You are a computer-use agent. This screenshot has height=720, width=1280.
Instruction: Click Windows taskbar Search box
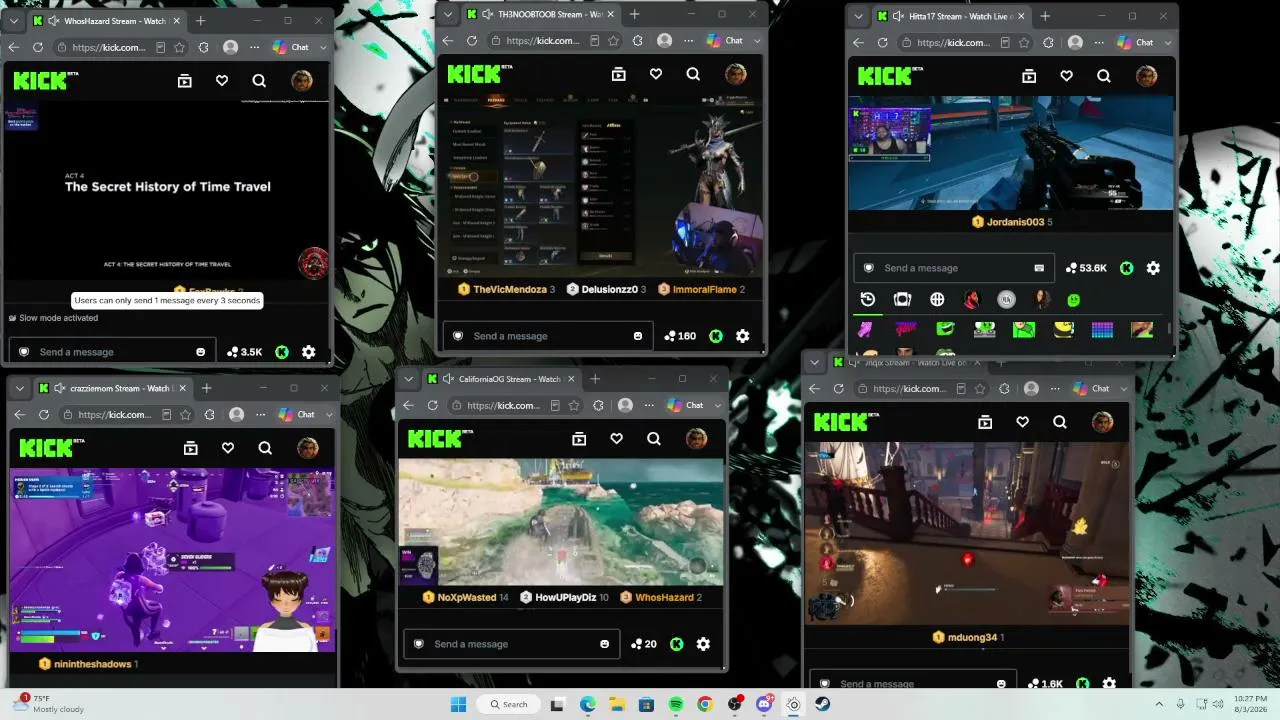pos(508,704)
